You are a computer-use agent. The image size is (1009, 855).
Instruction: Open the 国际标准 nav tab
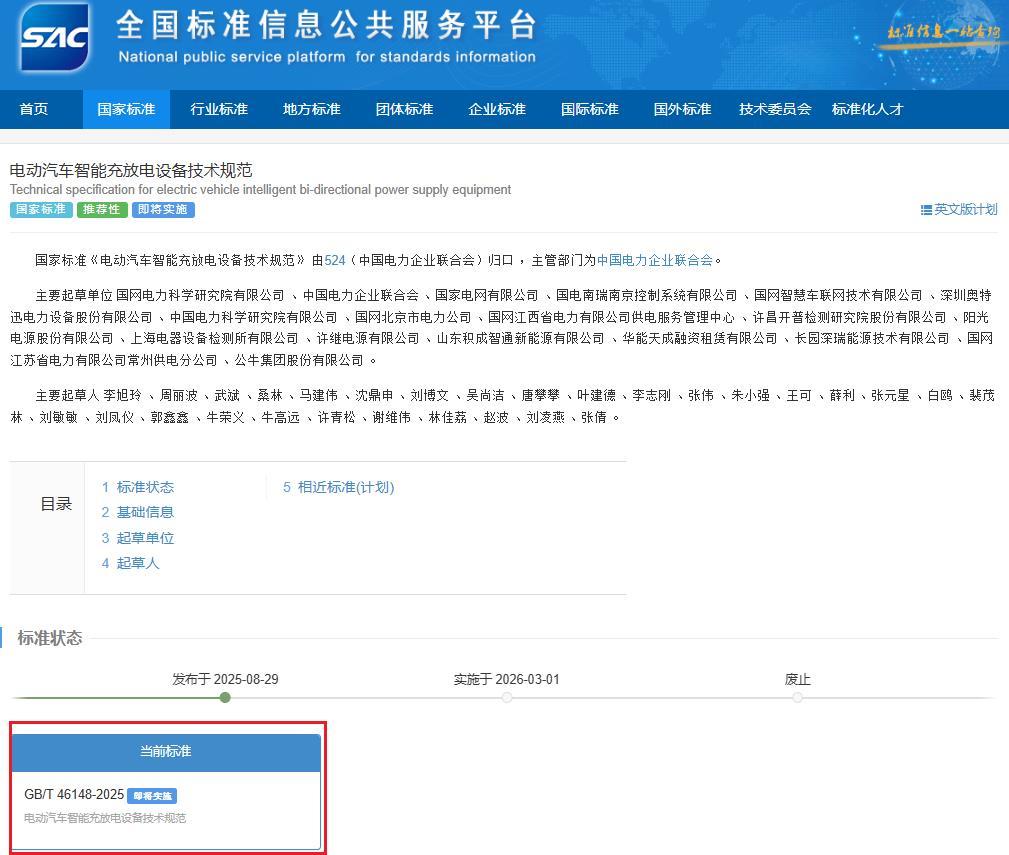(x=589, y=109)
